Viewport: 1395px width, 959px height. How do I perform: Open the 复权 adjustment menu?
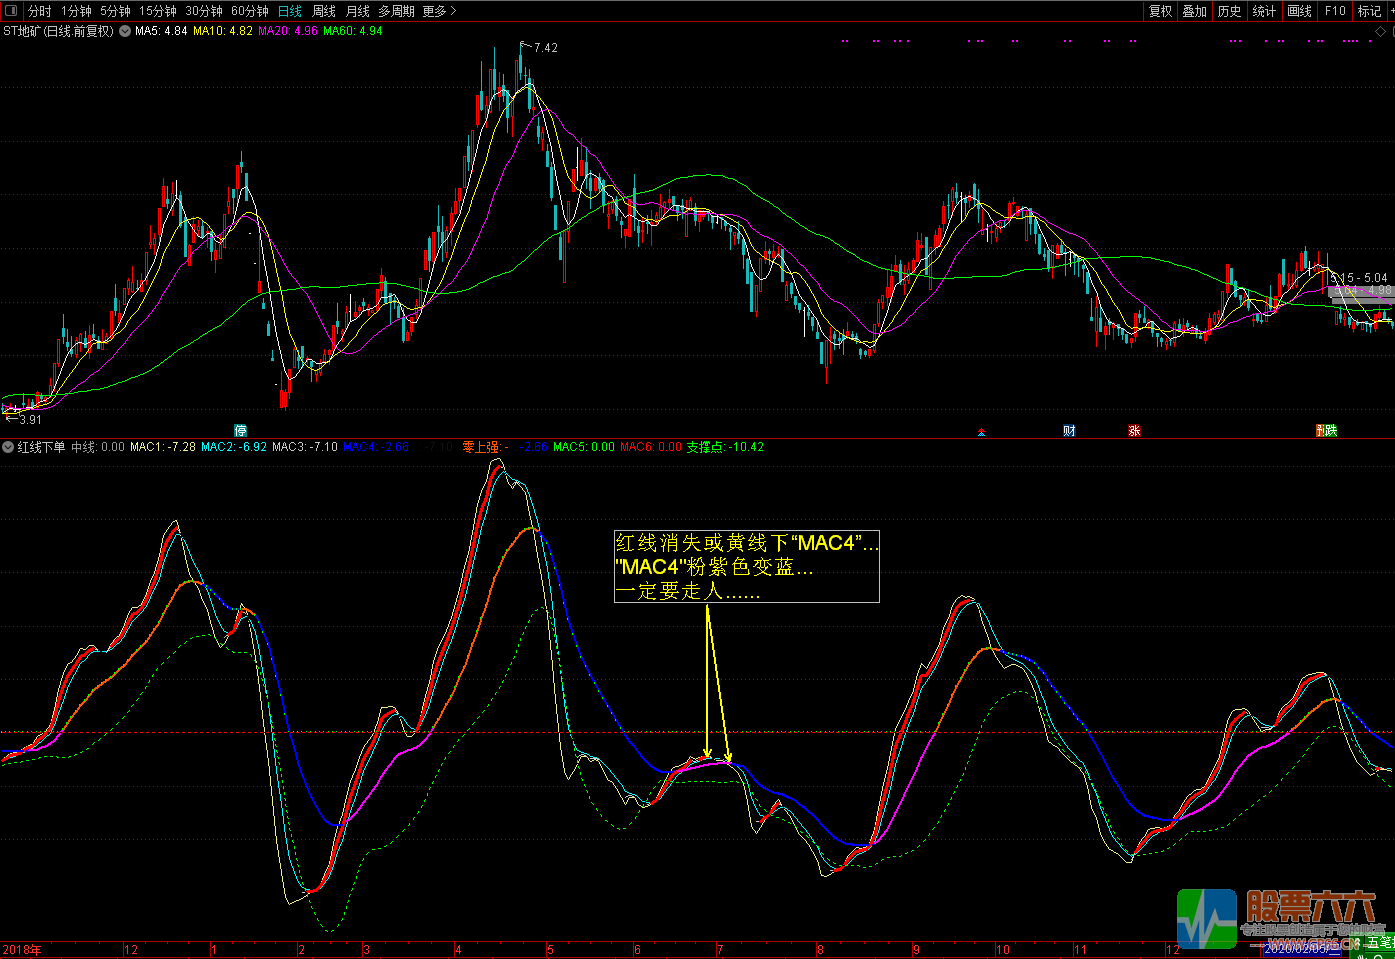(x=1160, y=11)
